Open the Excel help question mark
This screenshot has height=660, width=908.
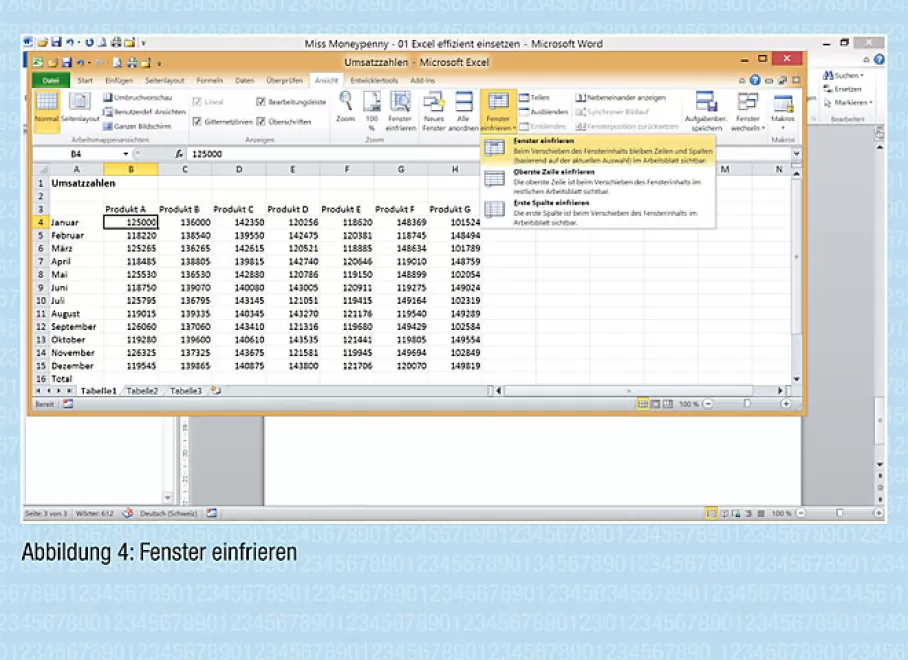(755, 80)
